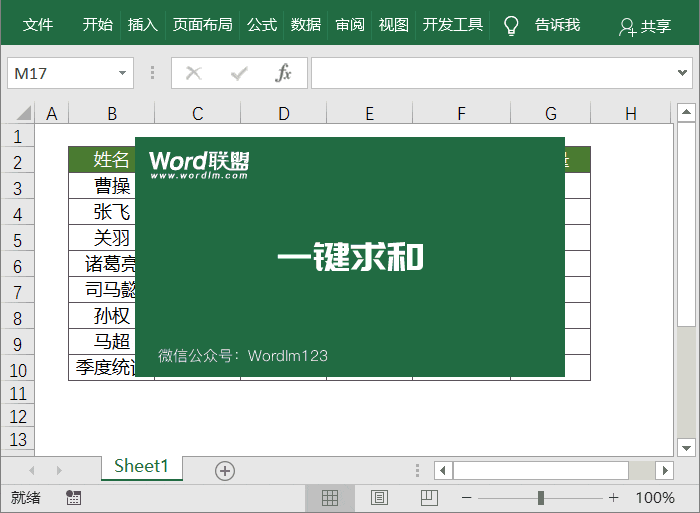Switch to Page Layout view

pos(379,497)
